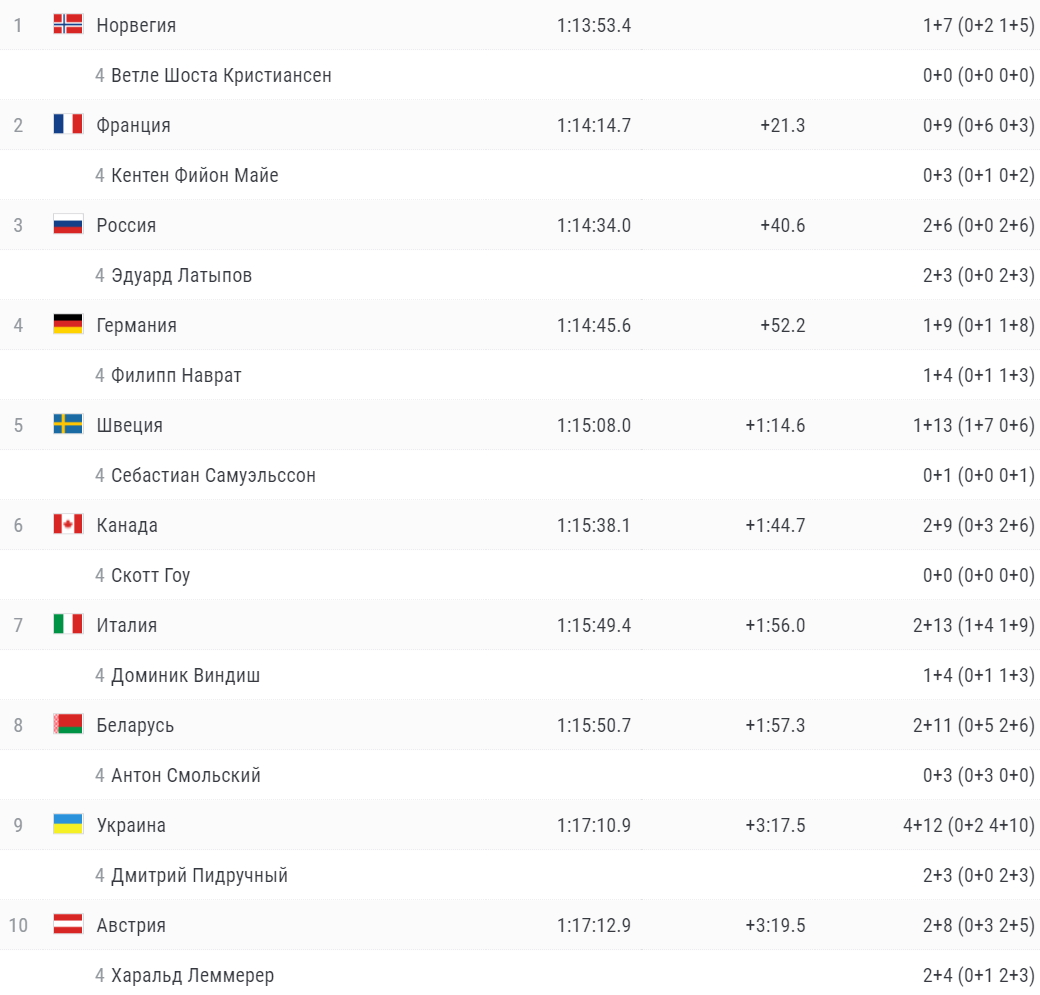Select athlete Эдуард Латыпов
Image resolution: width=1040 pixels, height=995 pixels.
181,276
